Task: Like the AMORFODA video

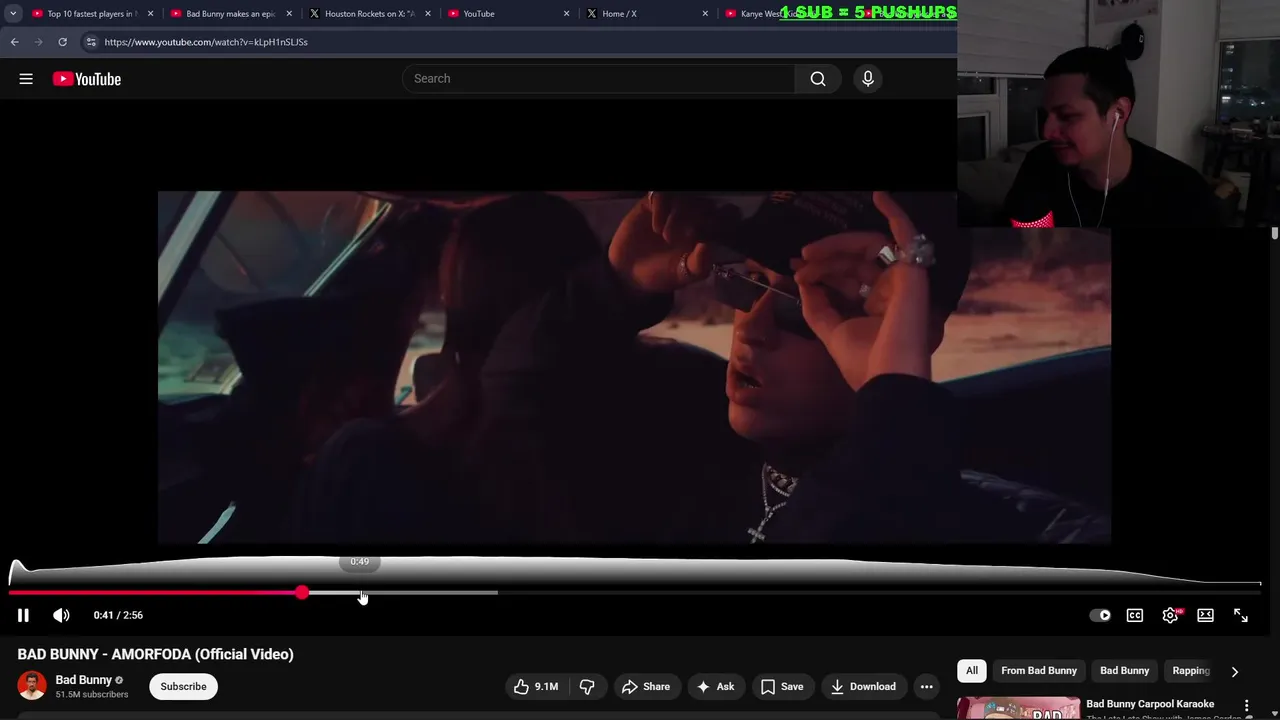Action: [x=535, y=686]
